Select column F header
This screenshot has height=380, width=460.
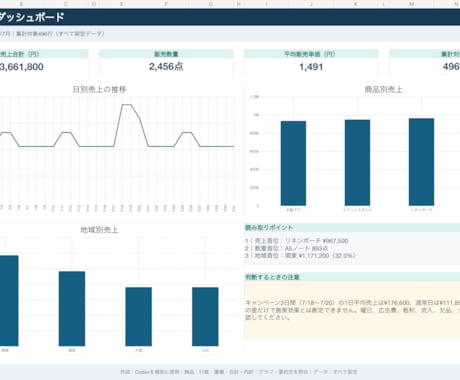166,4
